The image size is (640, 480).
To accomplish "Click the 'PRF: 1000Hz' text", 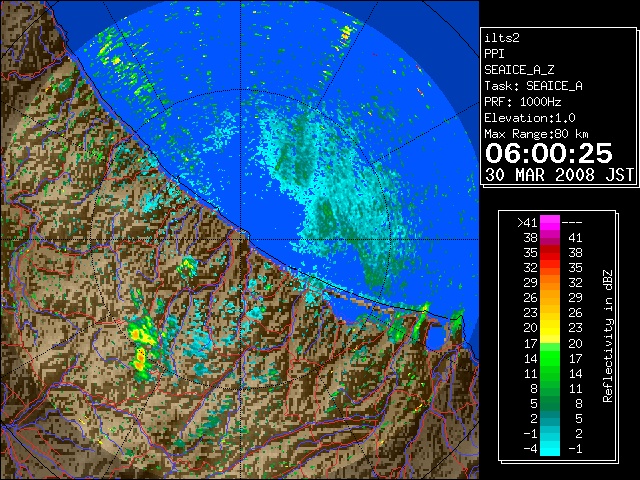I will click(523, 102).
